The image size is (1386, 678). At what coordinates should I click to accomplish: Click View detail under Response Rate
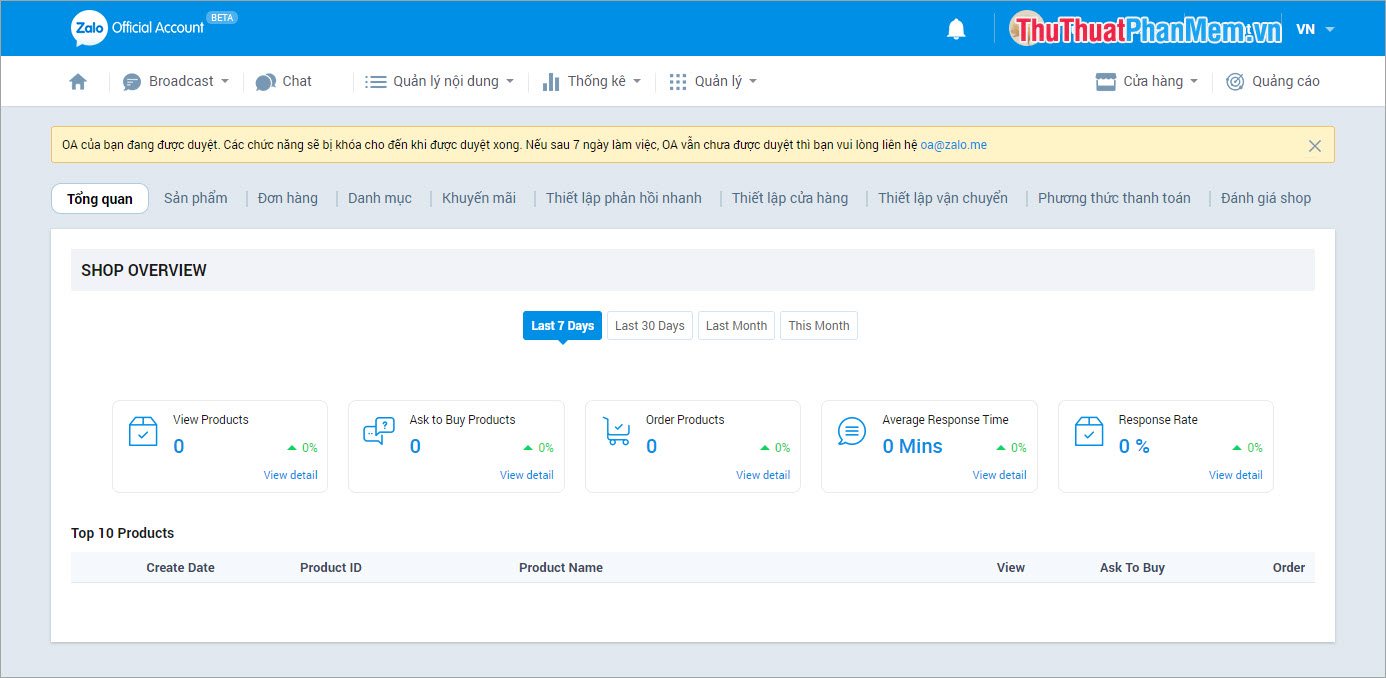pyautogui.click(x=1235, y=474)
